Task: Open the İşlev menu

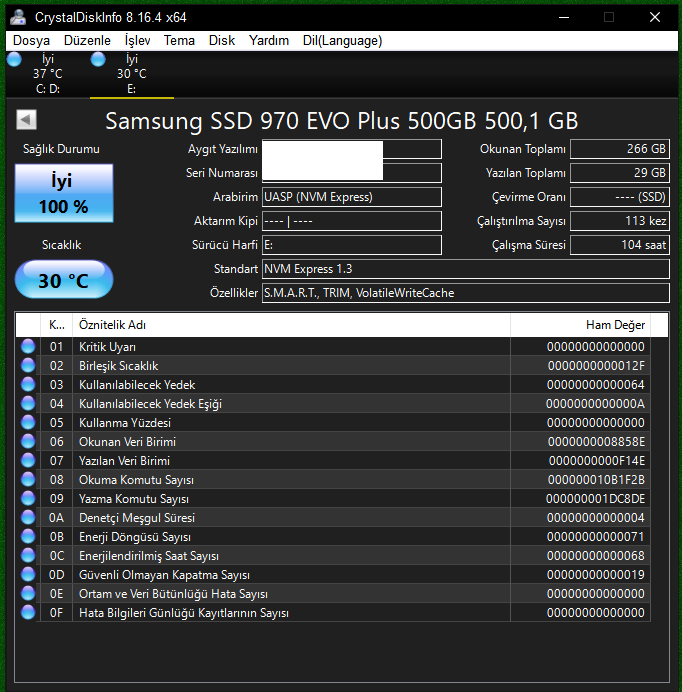Action: coord(137,41)
